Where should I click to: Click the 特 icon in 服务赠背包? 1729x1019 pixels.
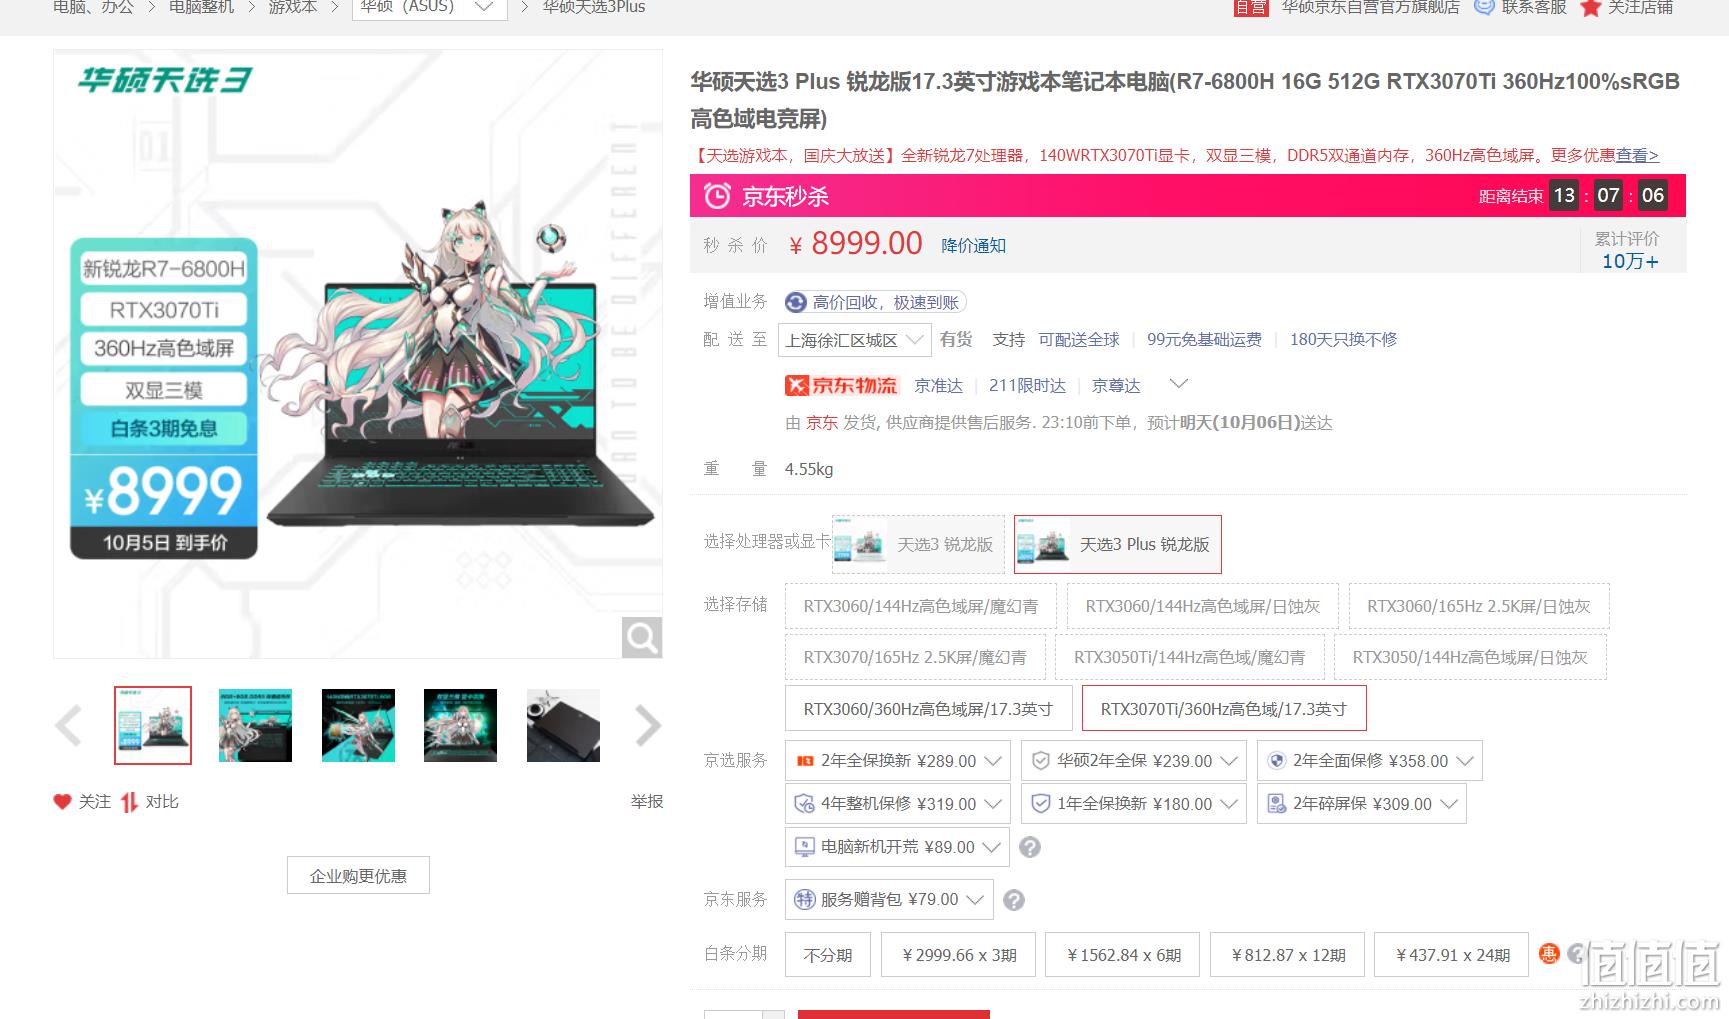pyautogui.click(x=804, y=900)
